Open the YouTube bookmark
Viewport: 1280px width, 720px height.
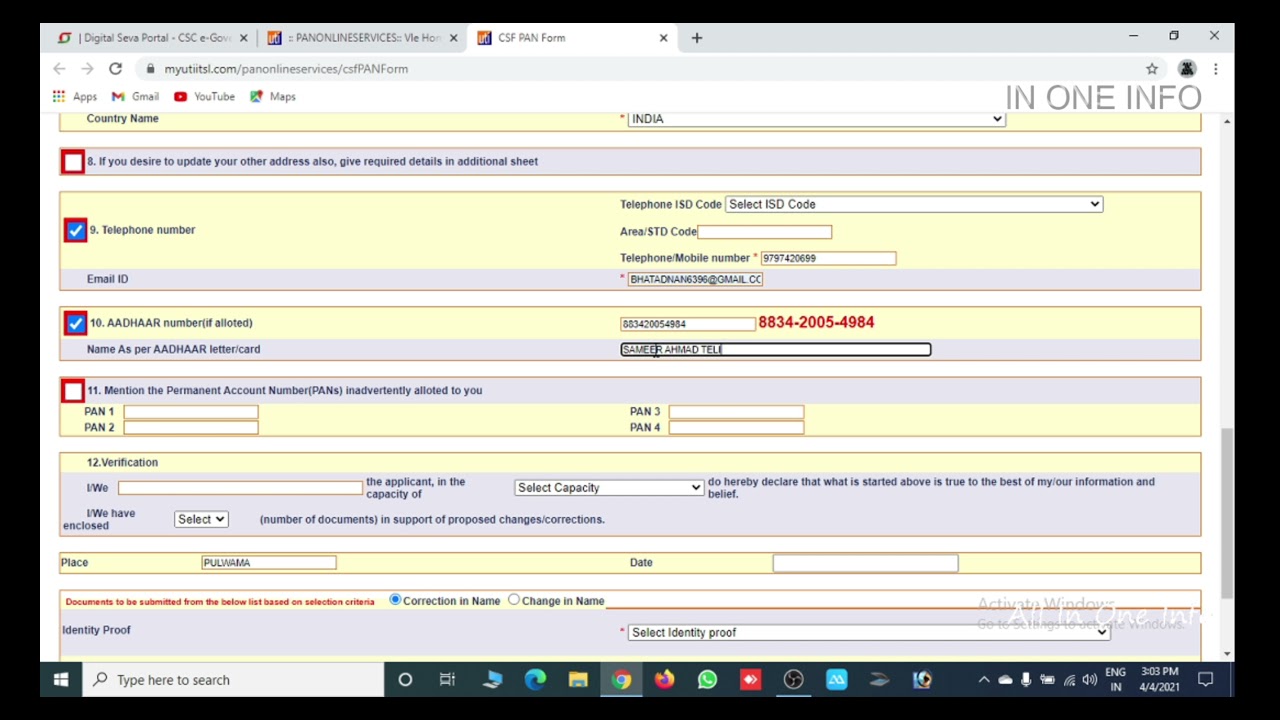204,97
